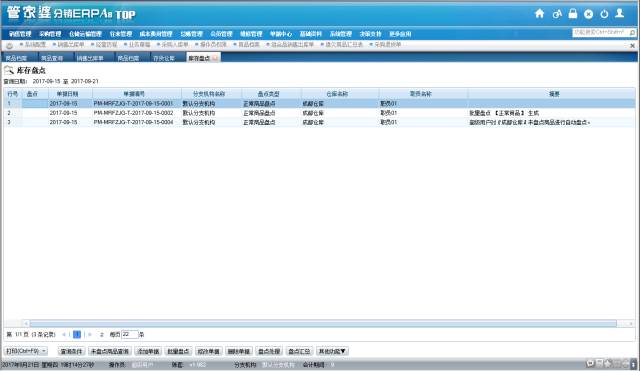This screenshot has width=640, height=371.
Task: Select the row with number ending 0002
Action: tap(319, 113)
